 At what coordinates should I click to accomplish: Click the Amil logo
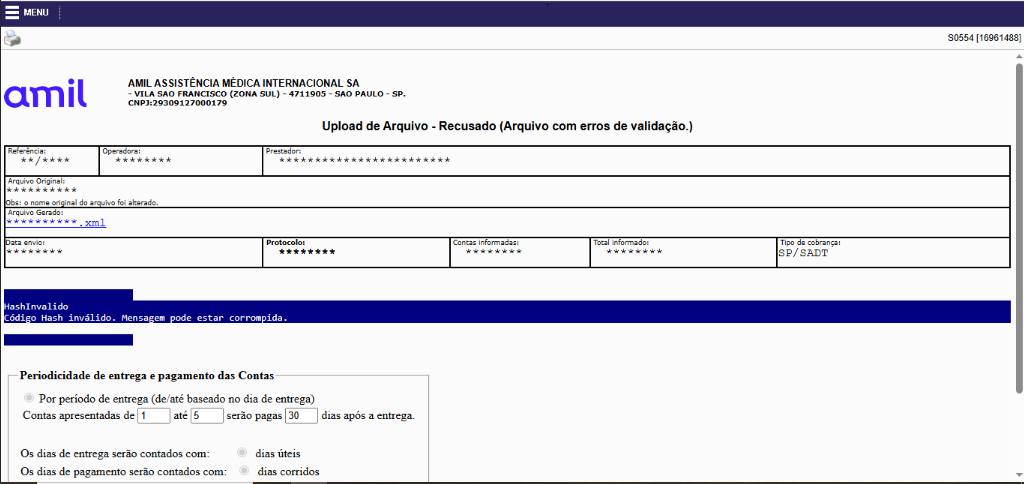[45, 93]
